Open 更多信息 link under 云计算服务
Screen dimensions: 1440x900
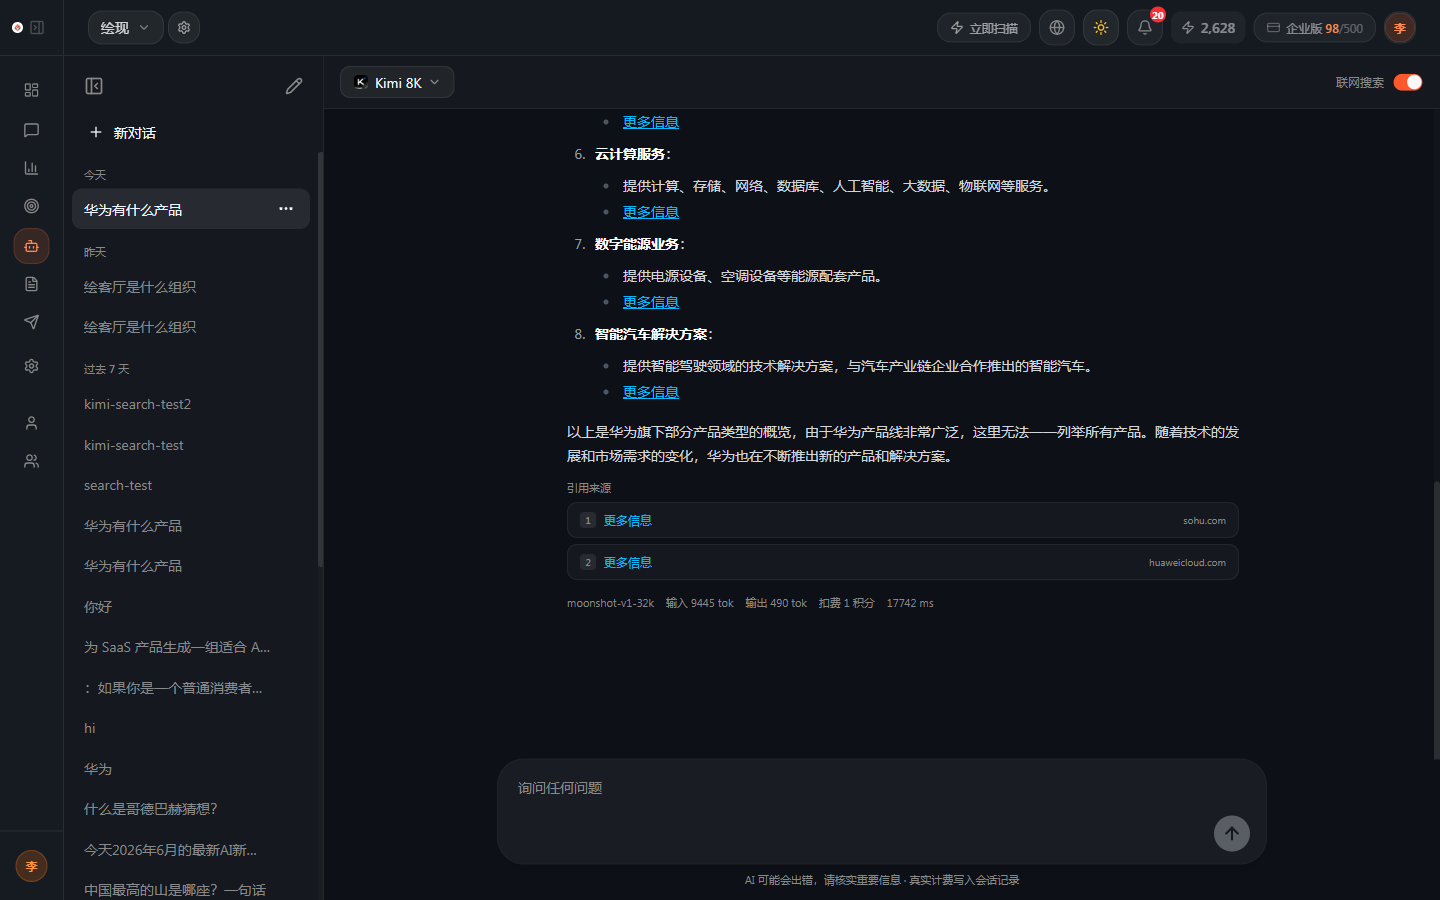pyautogui.click(x=651, y=212)
